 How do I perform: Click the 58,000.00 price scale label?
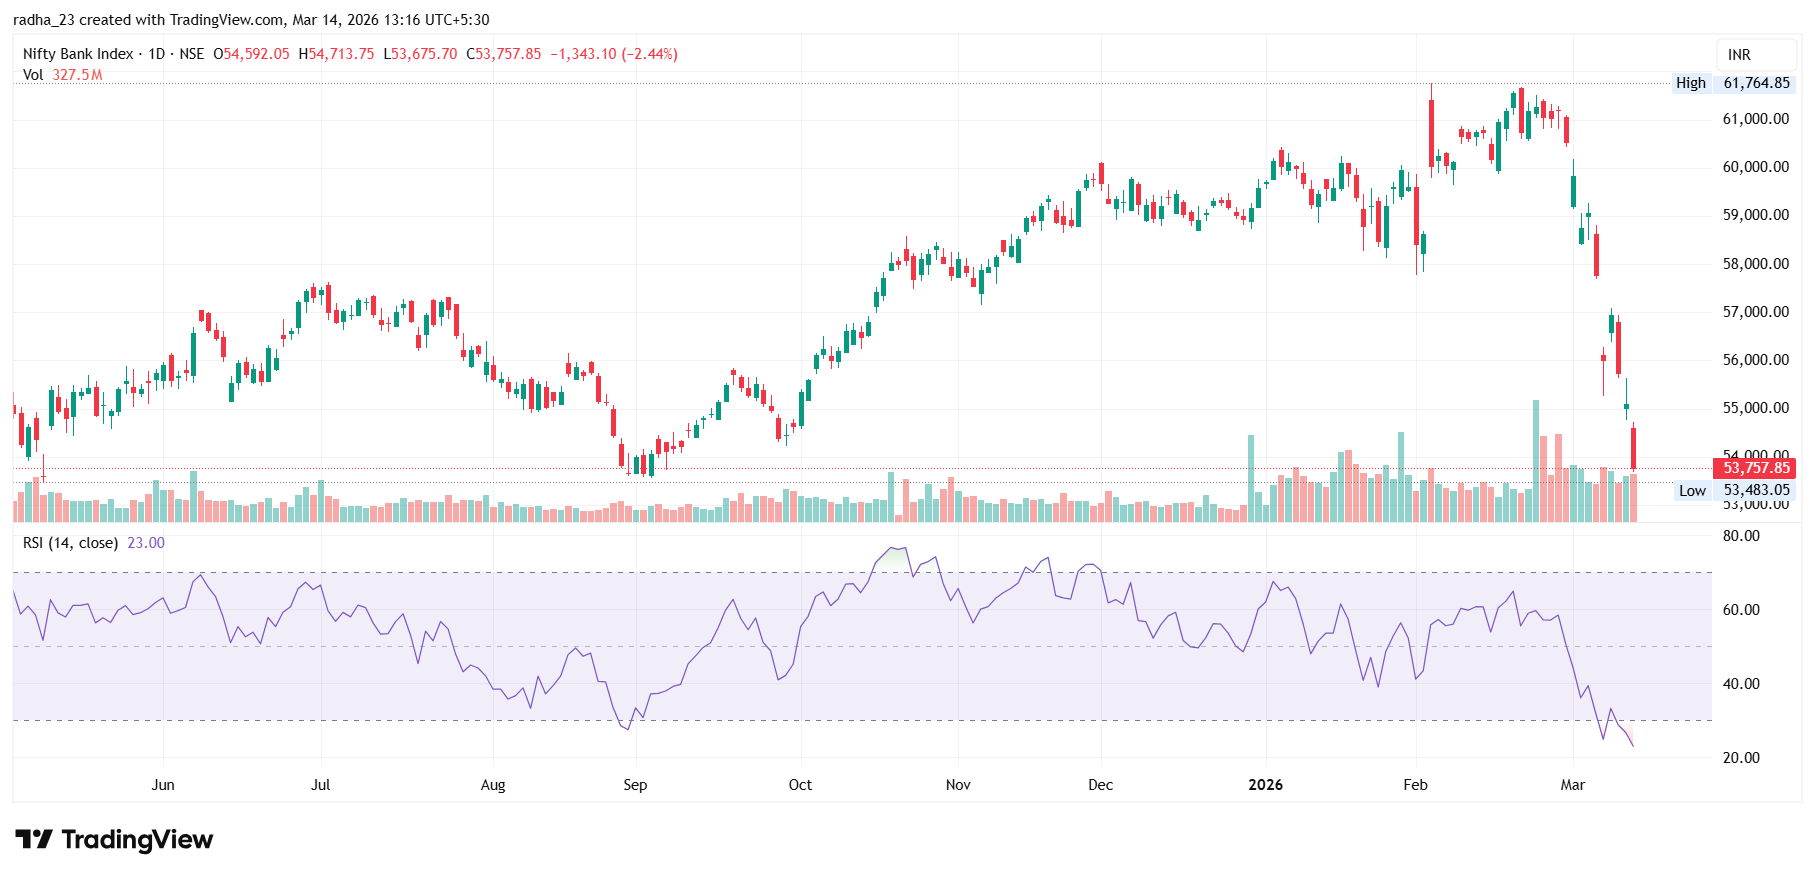1756,264
